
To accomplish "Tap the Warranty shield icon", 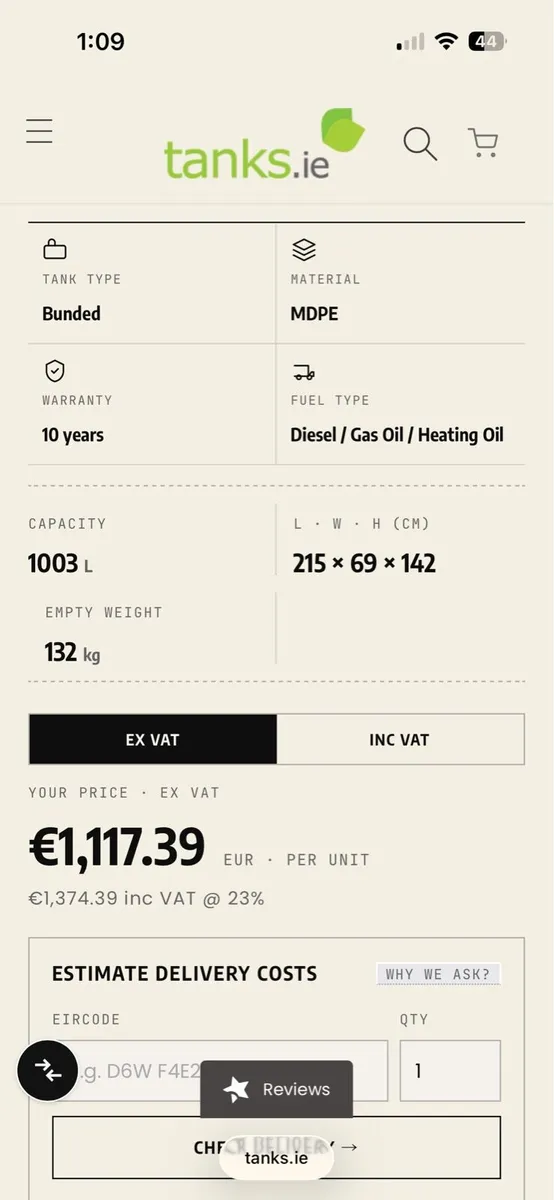I will click(x=55, y=371).
